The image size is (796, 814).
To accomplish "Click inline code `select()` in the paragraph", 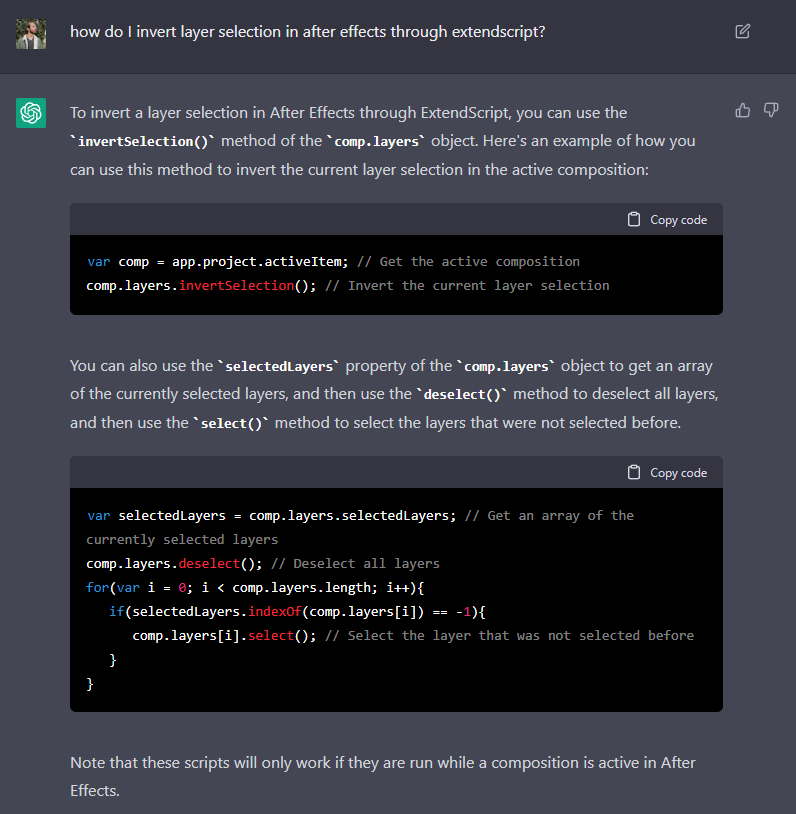I will tap(231, 424).
